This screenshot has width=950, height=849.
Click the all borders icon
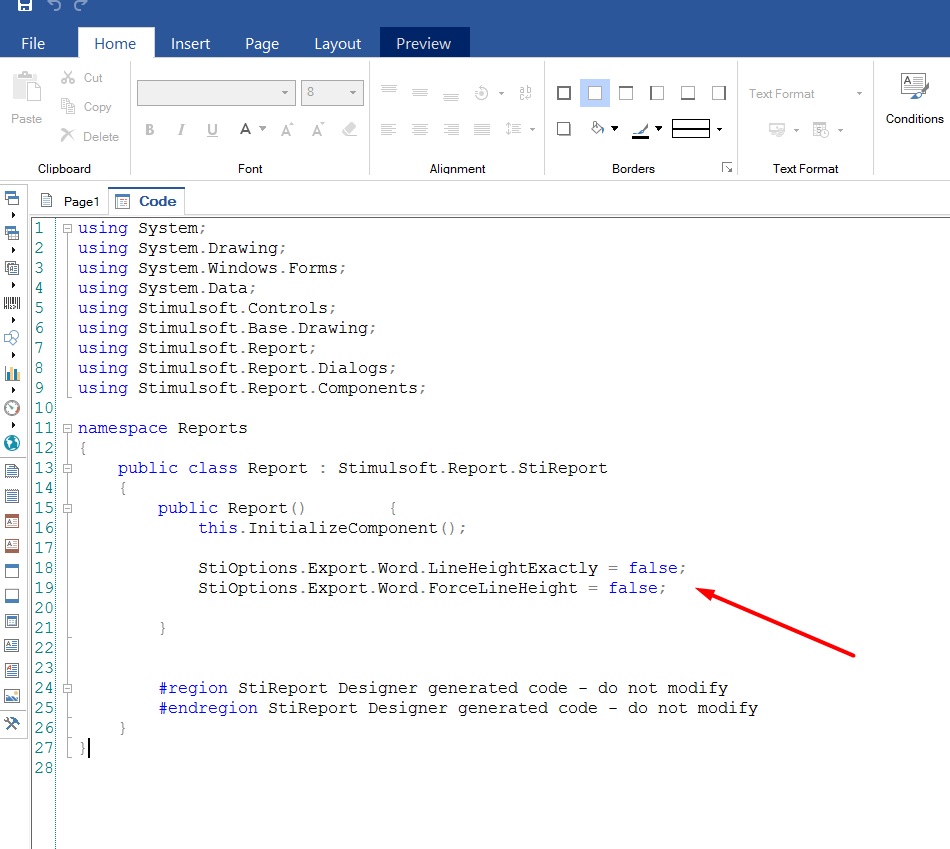(x=564, y=93)
